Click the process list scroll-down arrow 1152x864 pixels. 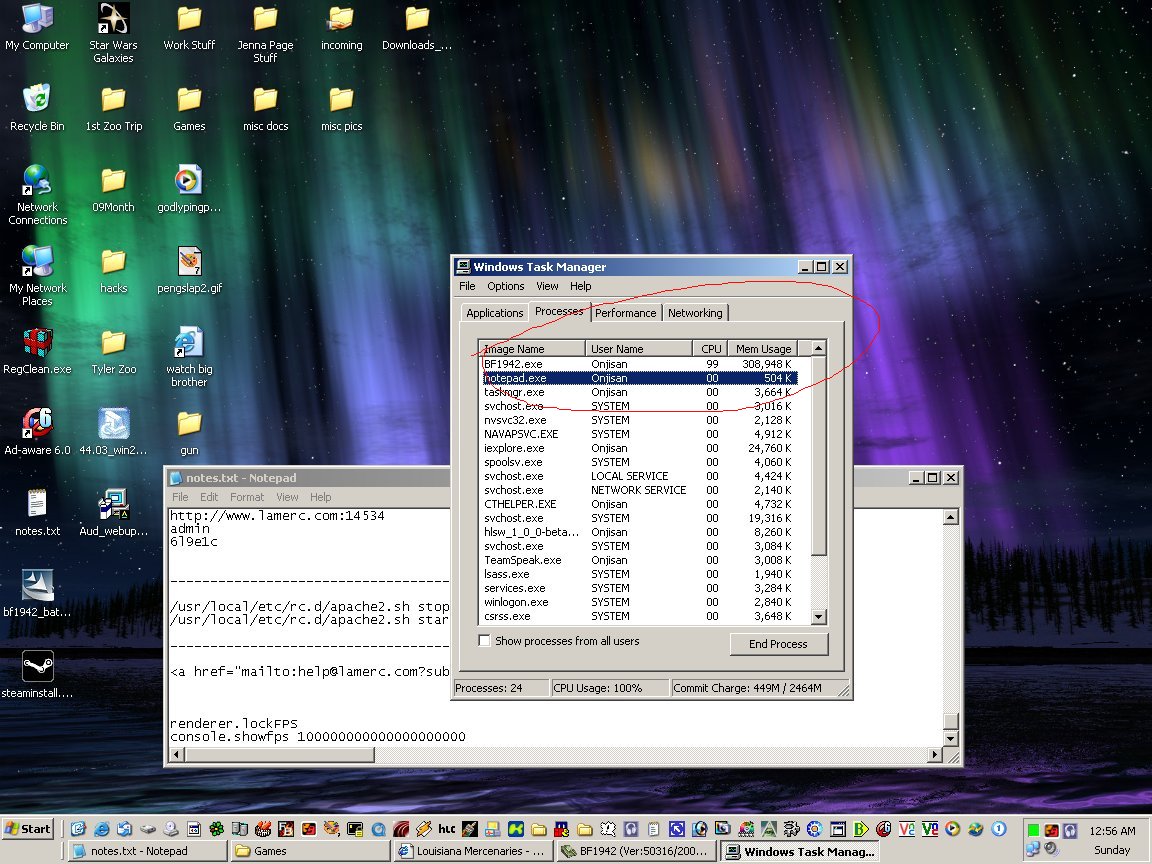(819, 617)
